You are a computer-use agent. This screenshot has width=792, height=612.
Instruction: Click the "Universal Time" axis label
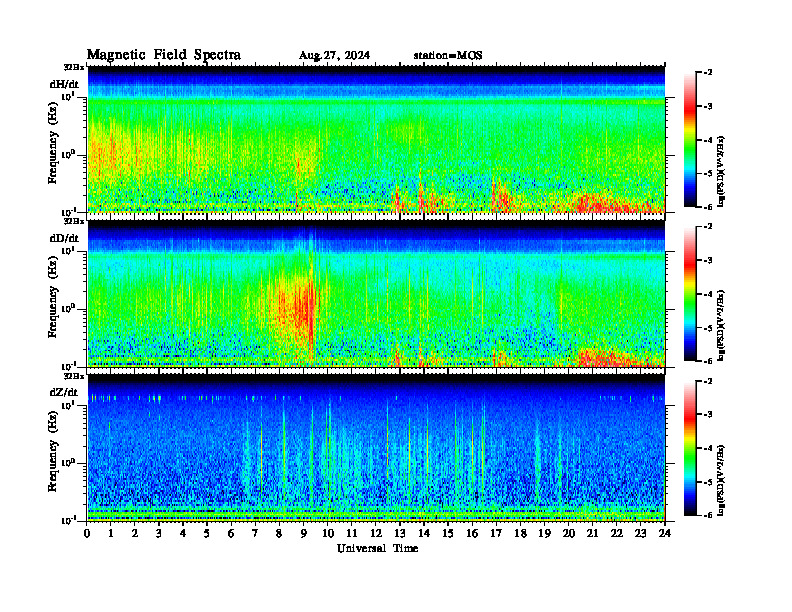point(377,548)
